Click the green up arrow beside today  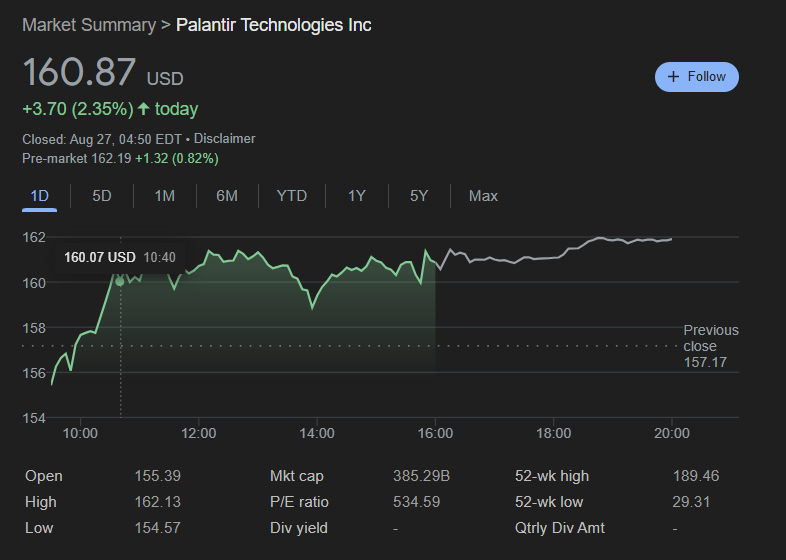[x=144, y=108]
